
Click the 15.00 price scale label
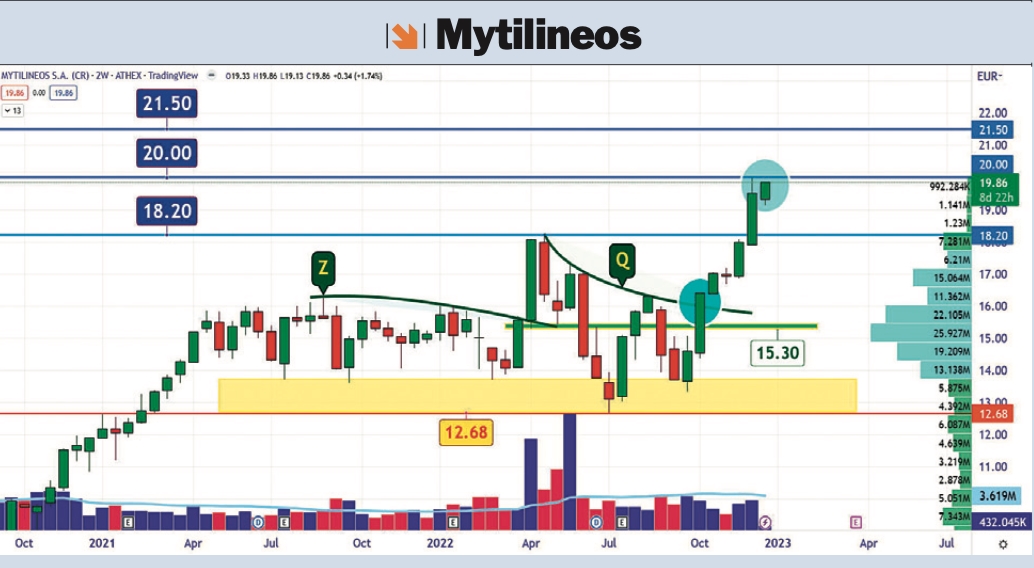pyautogui.click(x=992, y=338)
